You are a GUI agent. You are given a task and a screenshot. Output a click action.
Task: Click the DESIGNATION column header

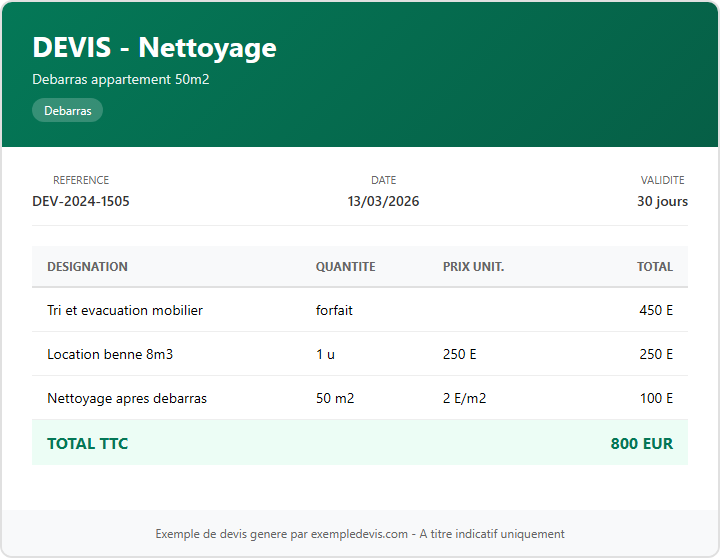[87, 267]
